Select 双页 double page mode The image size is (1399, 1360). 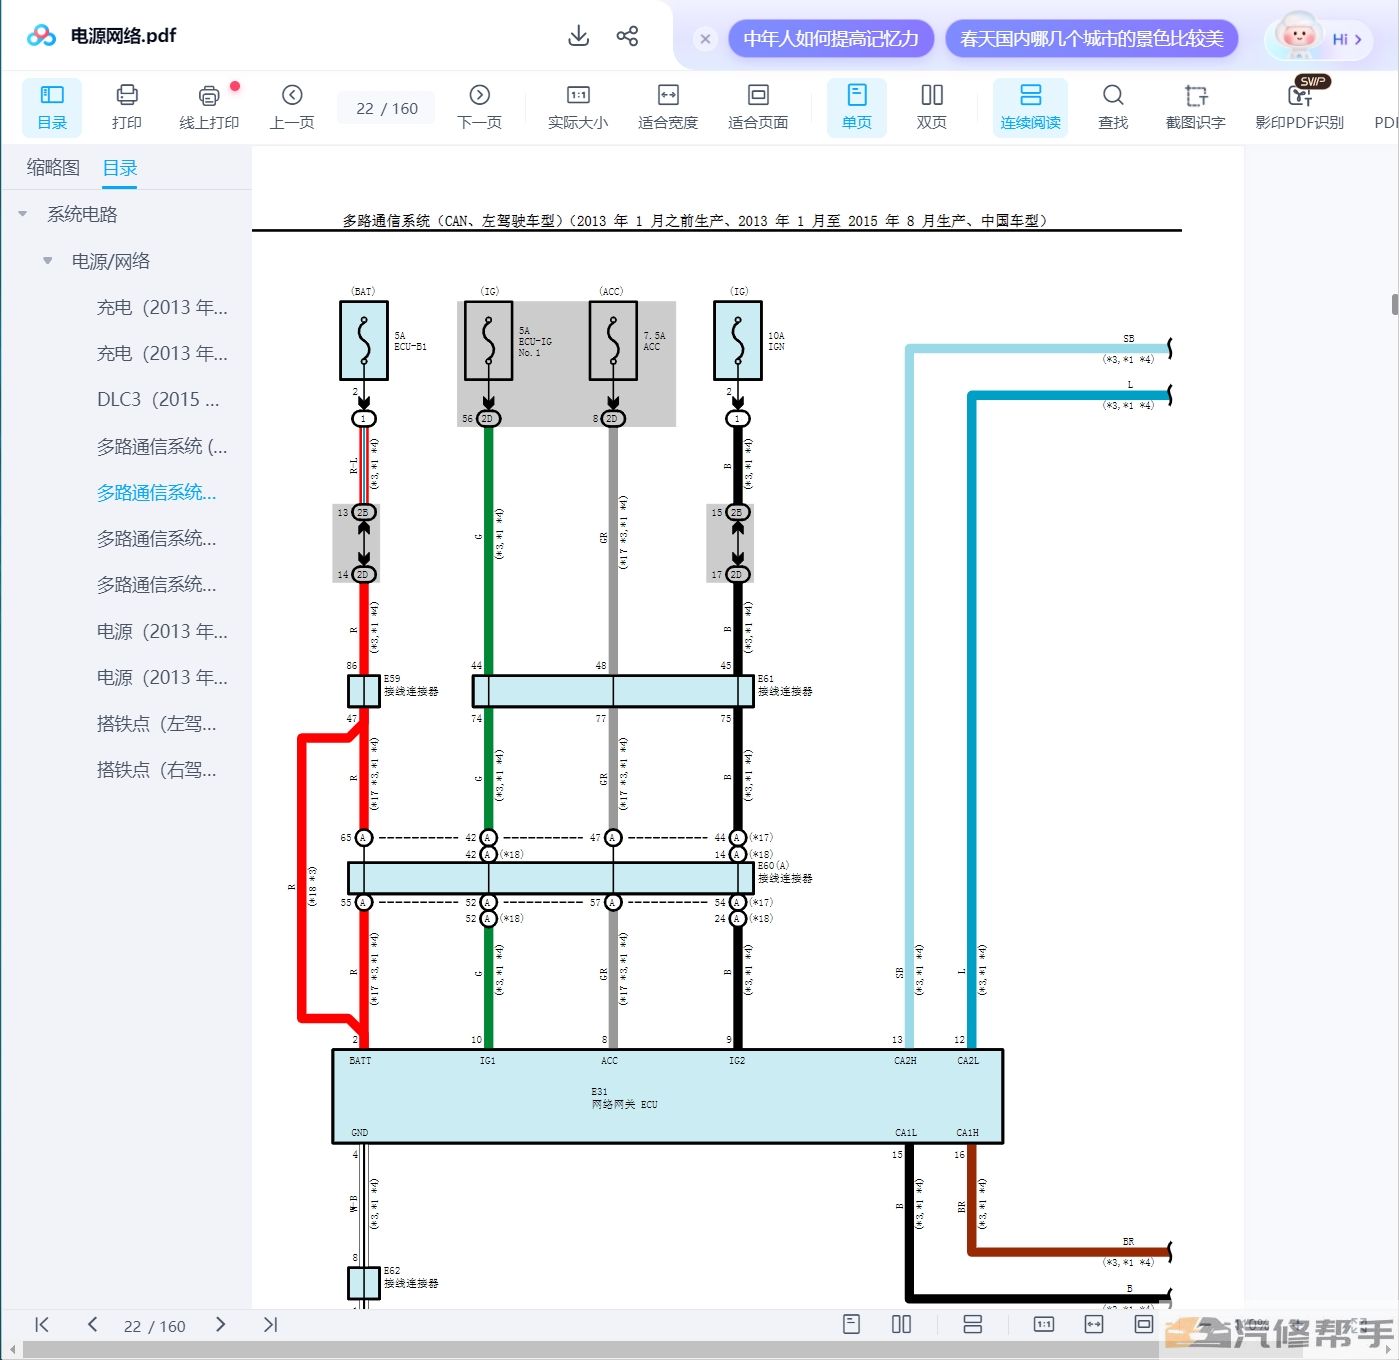932,108
